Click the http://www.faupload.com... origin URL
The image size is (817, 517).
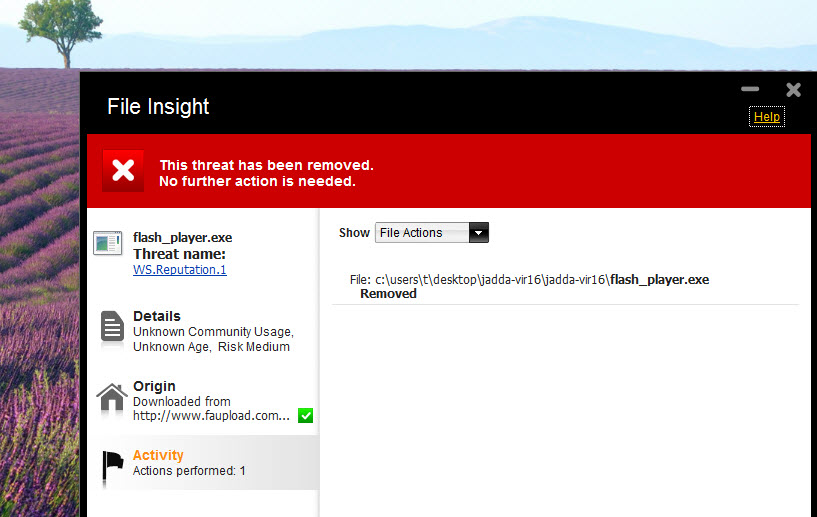[x=211, y=415]
